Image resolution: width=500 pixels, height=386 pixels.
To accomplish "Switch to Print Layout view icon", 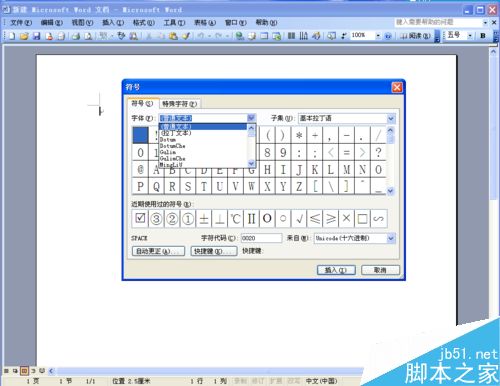I will pos(24,371).
